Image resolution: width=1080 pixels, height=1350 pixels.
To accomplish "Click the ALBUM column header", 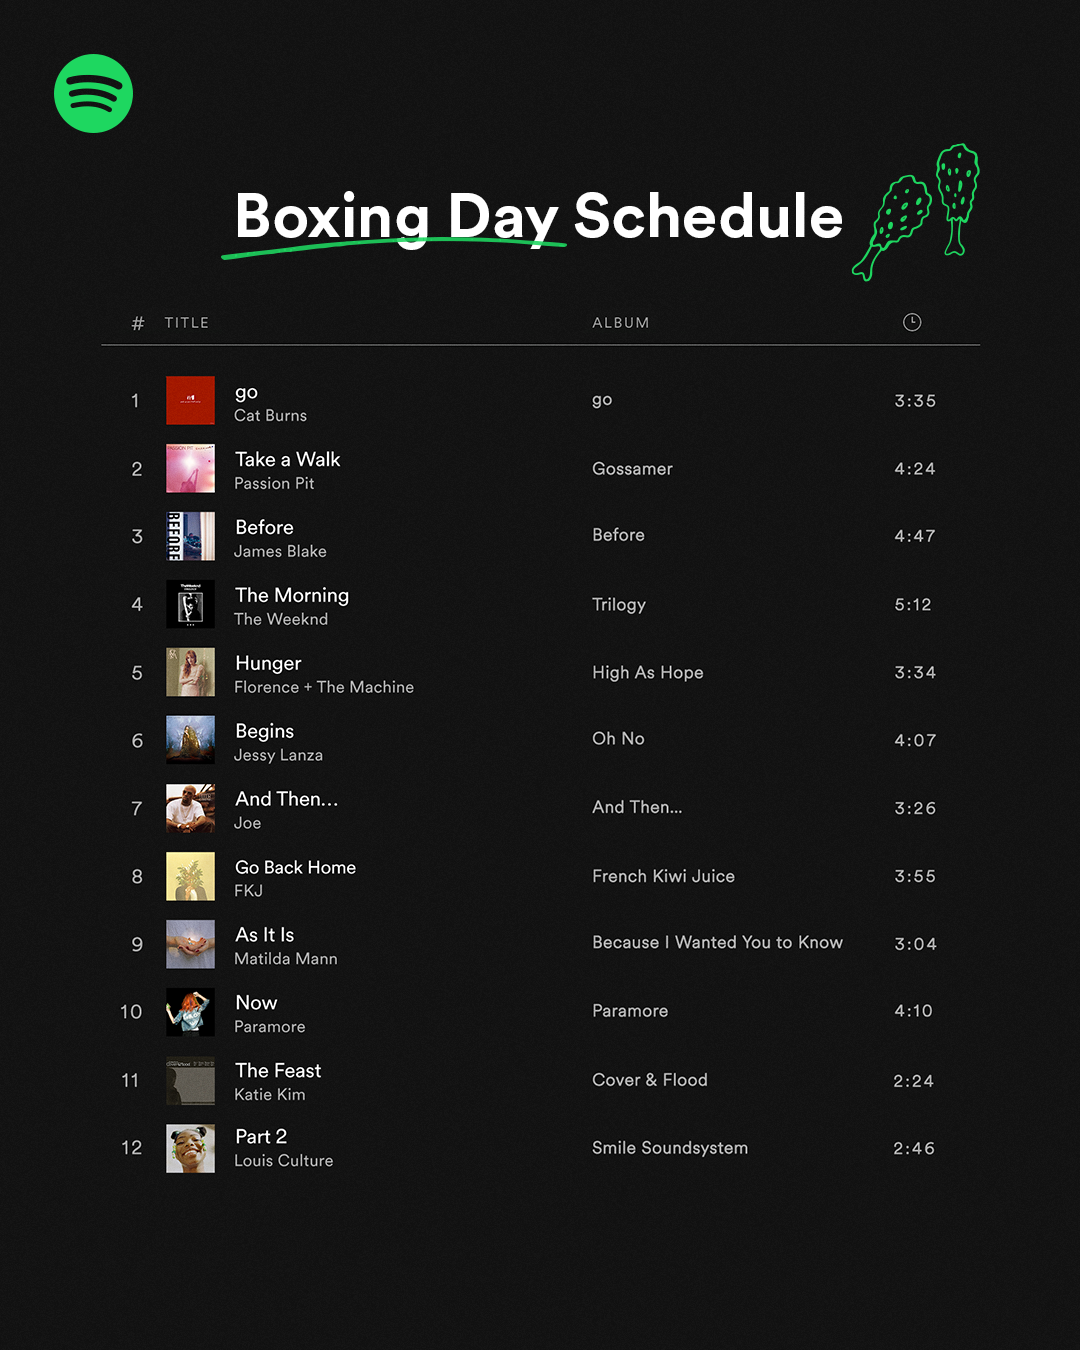I will tap(621, 323).
